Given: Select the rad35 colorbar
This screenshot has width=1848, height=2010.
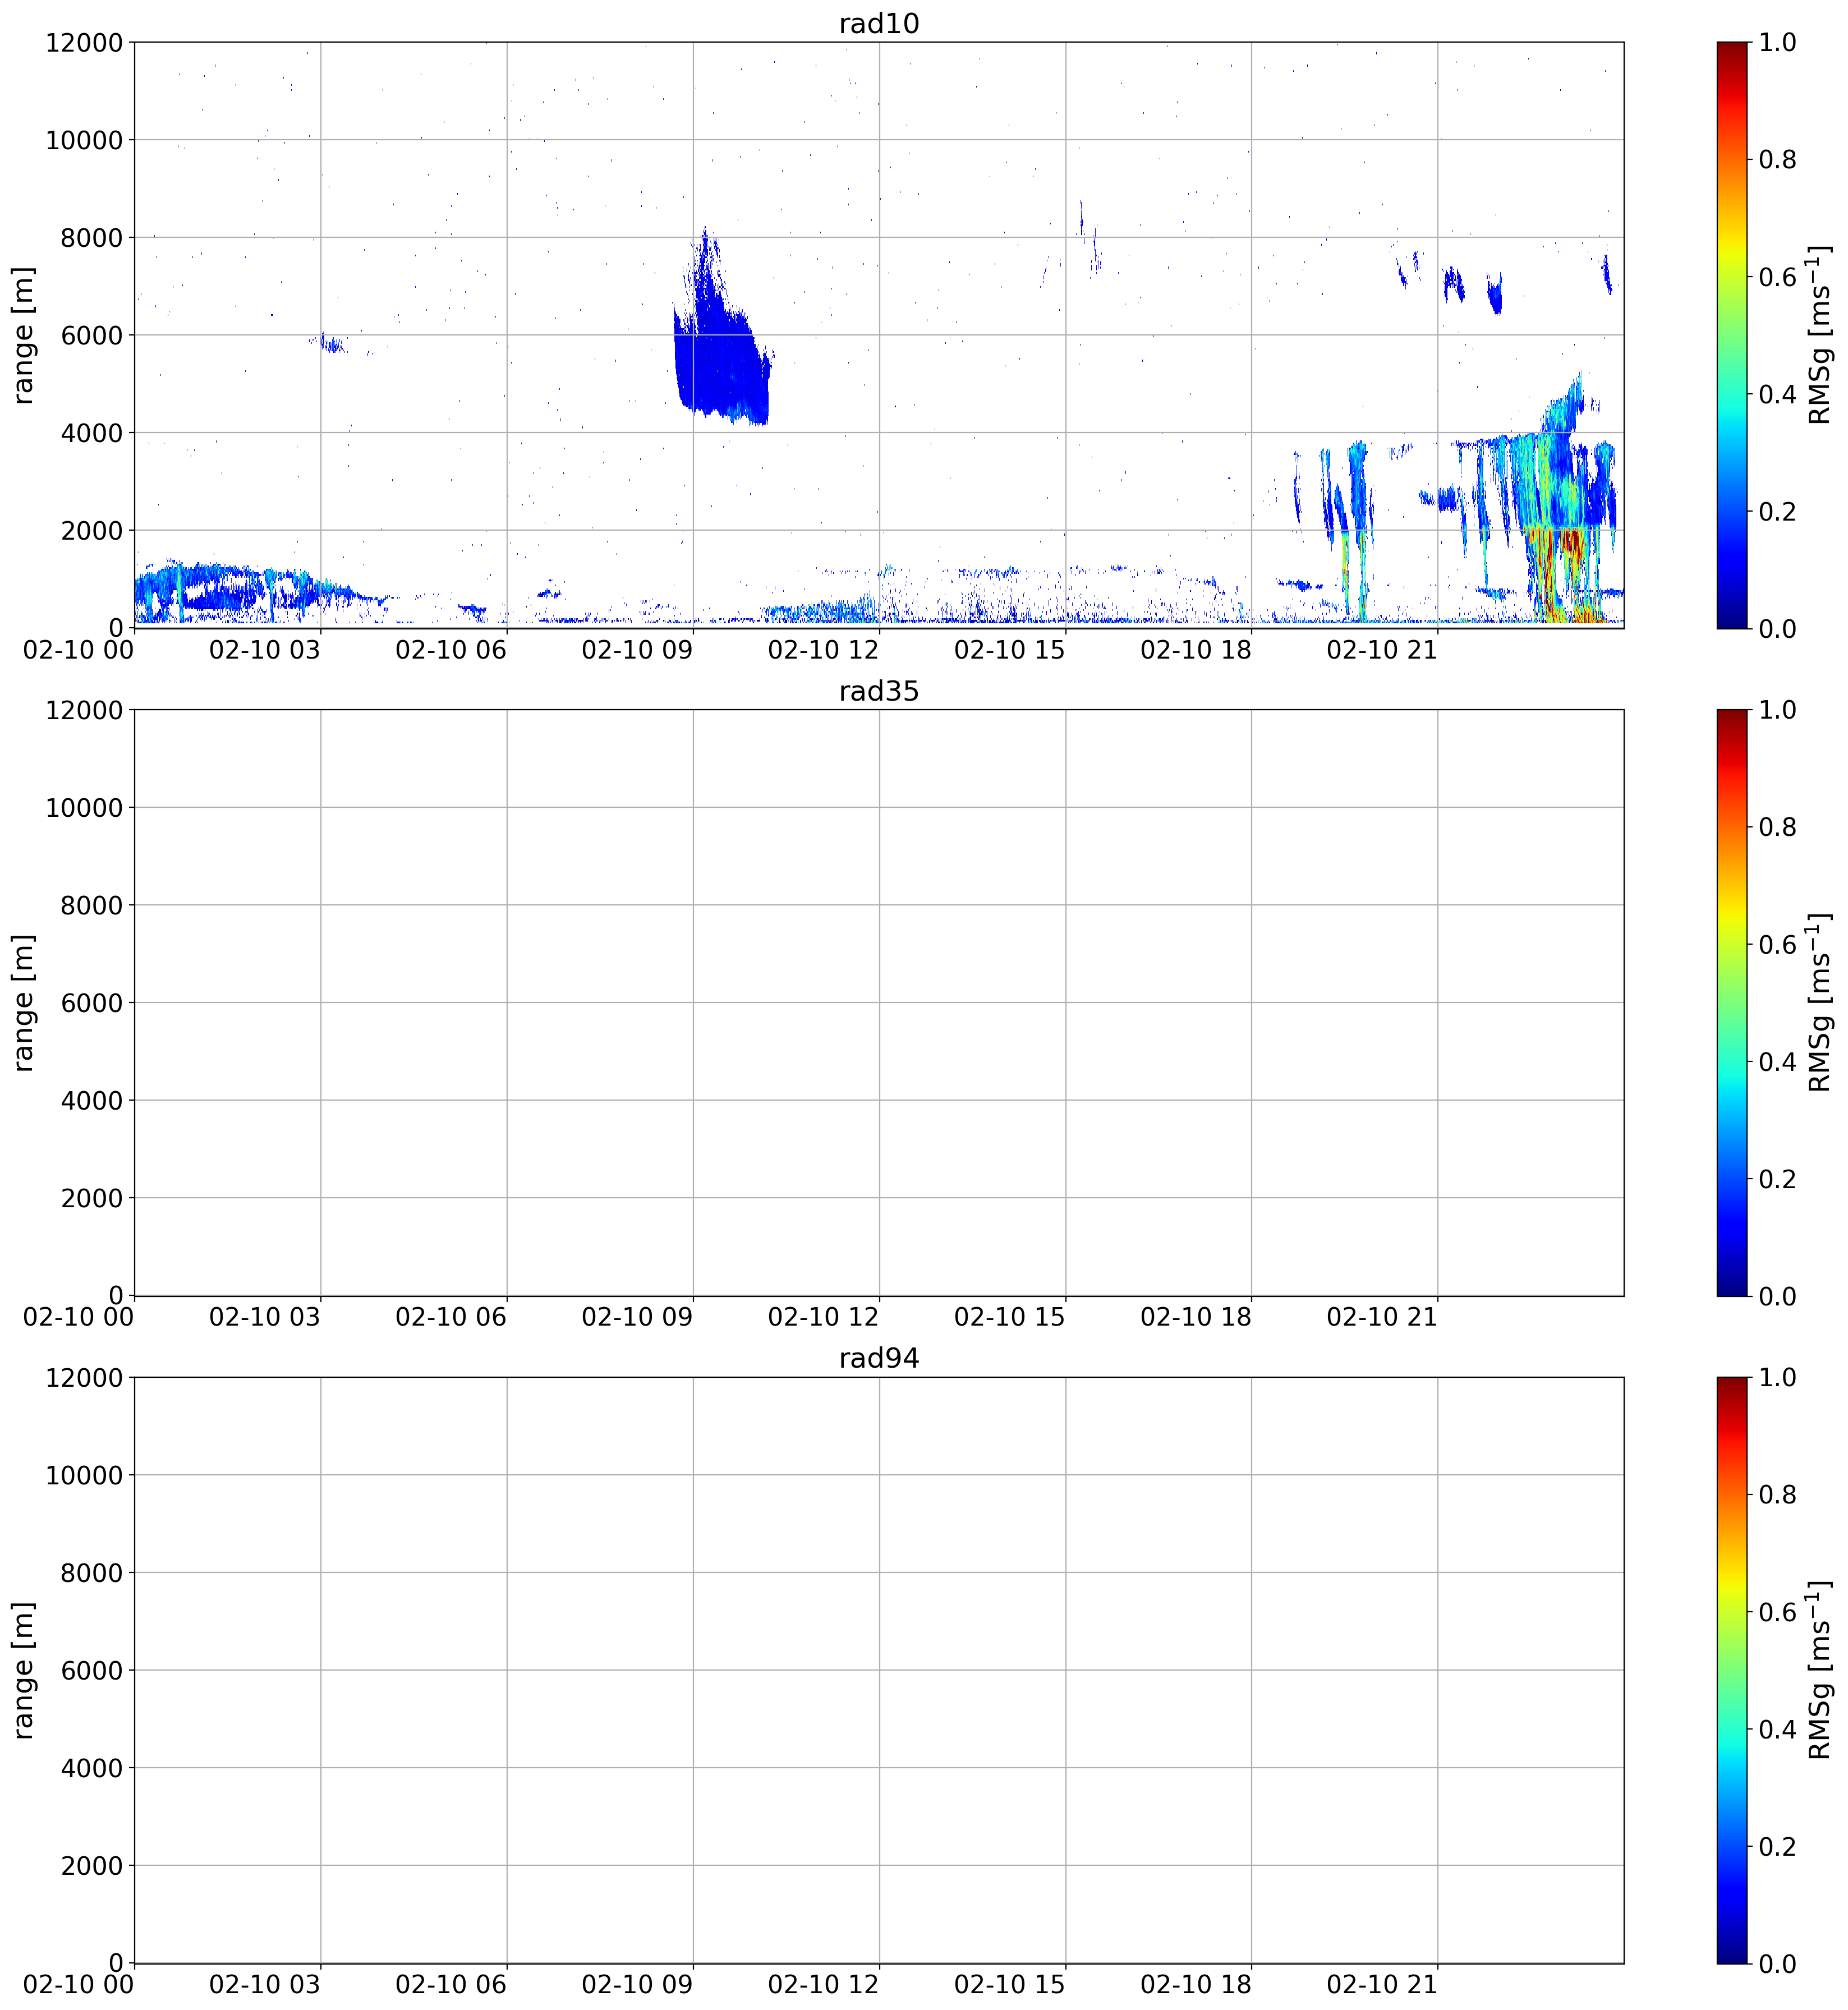Looking at the screenshot, I should tap(1732, 1002).
